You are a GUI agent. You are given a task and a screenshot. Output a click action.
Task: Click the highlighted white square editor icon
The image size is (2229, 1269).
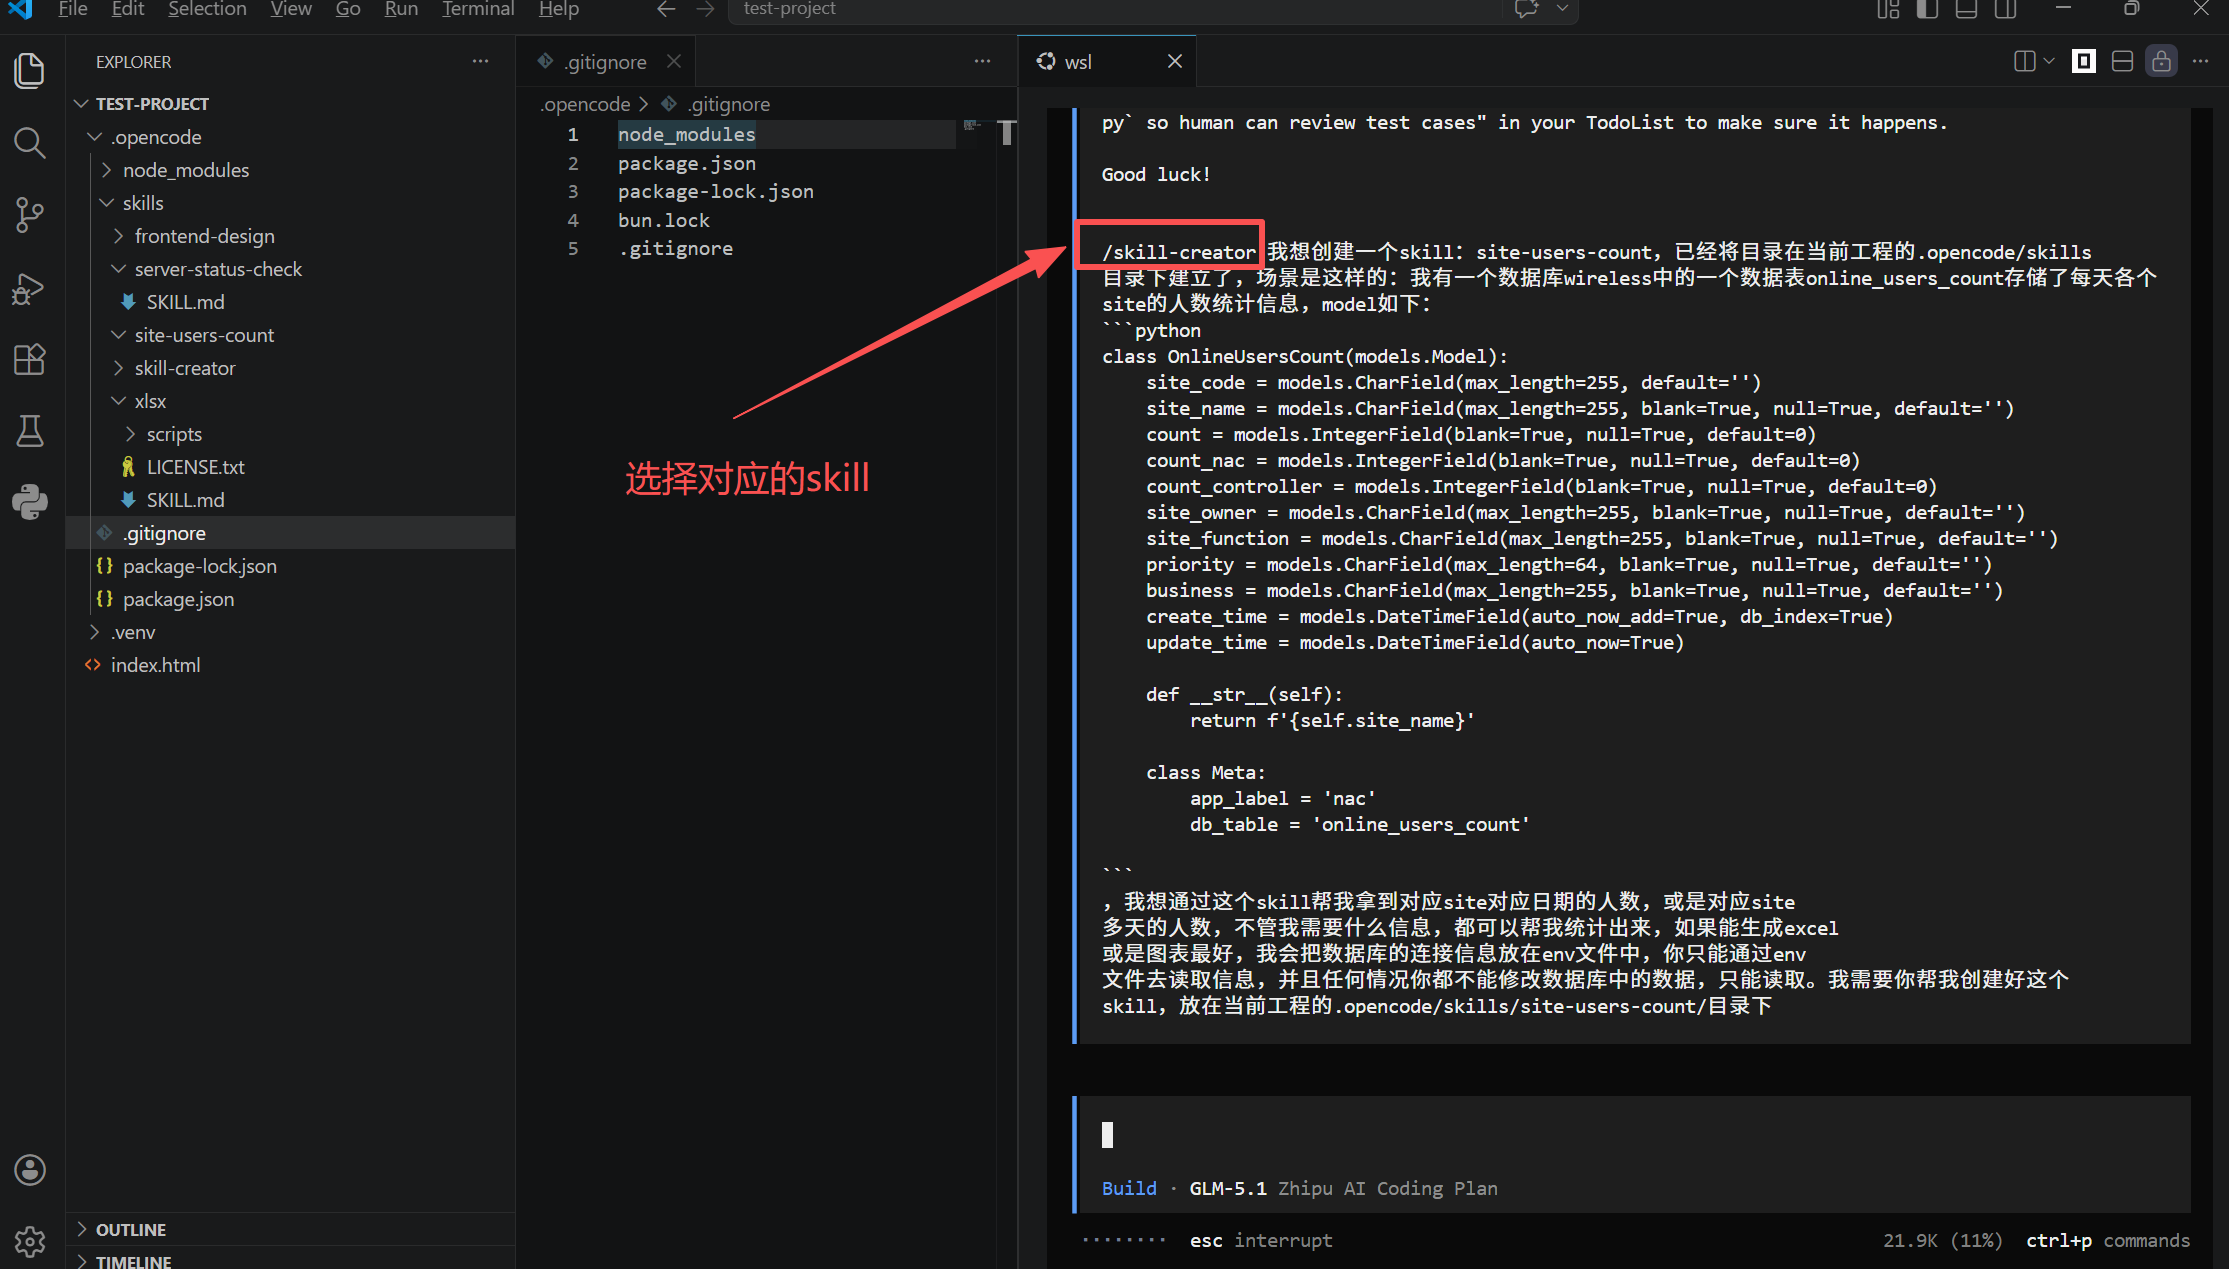tap(2084, 62)
